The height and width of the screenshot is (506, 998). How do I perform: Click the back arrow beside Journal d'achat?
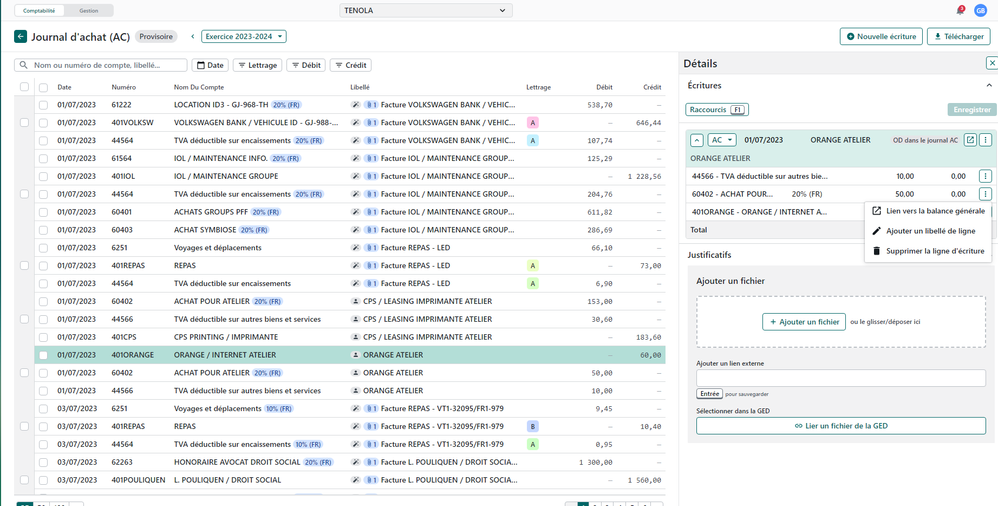(20, 37)
